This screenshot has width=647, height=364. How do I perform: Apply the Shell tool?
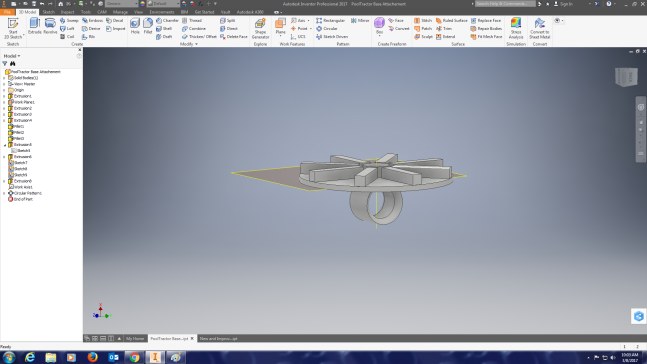(x=164, y=28)
